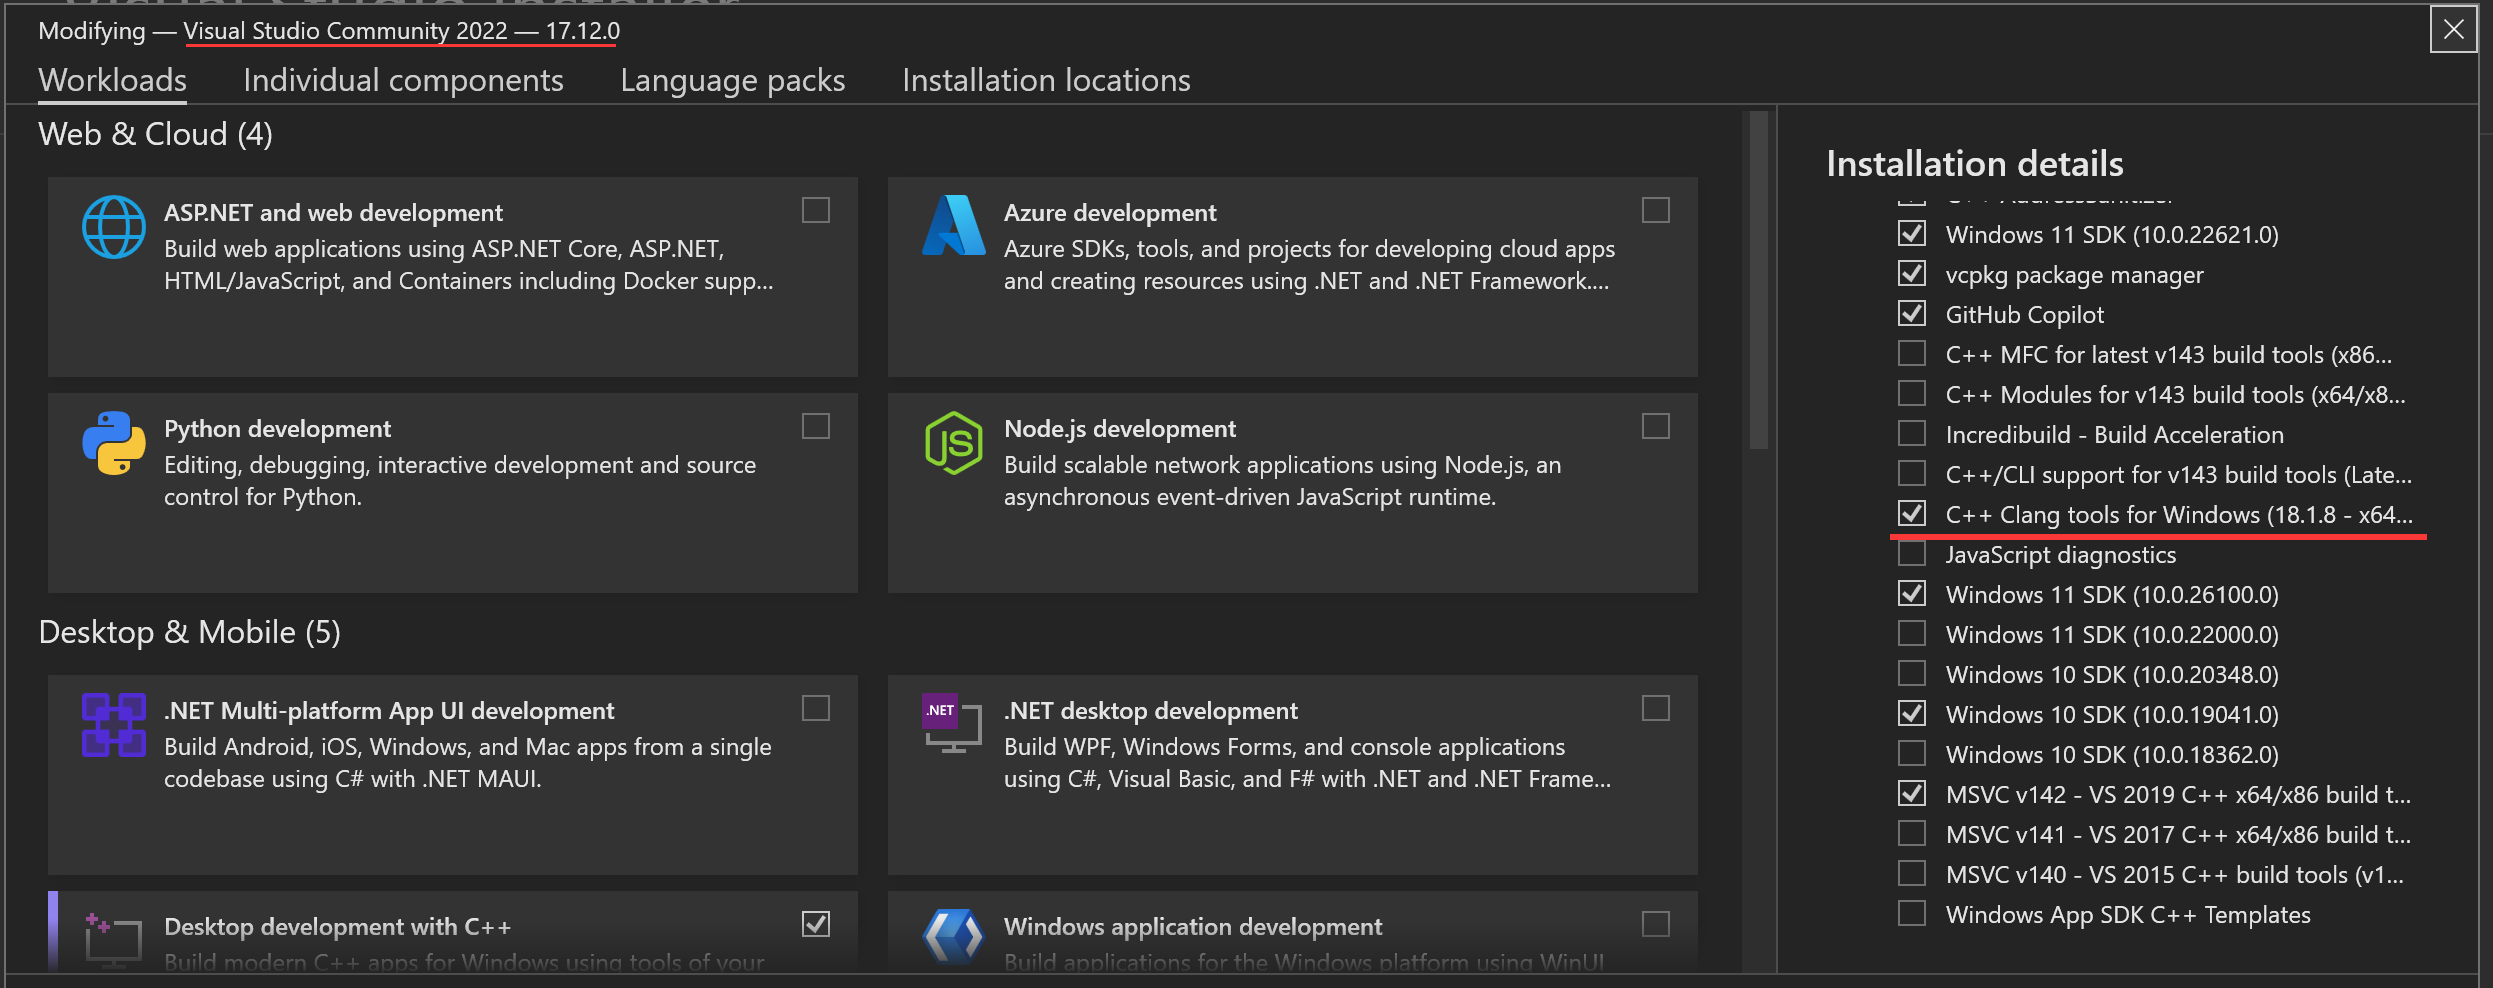This screenshot has height=988, width=2493.
Task: Click the Desktop development with C++ icon
Action: (112, 938)
